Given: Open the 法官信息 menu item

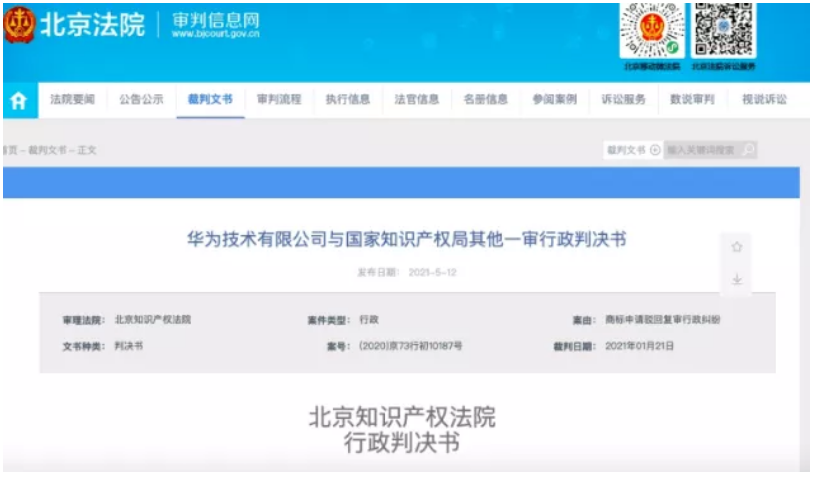Looking at the screenshot, I should point(417,99).
